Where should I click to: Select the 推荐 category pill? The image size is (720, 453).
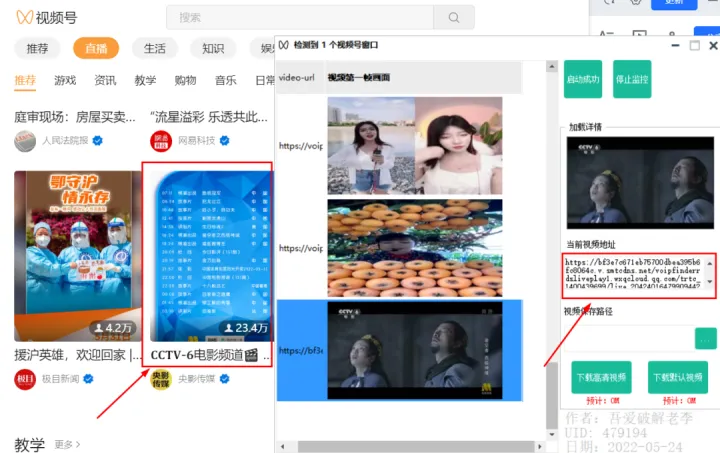point(37,48)
